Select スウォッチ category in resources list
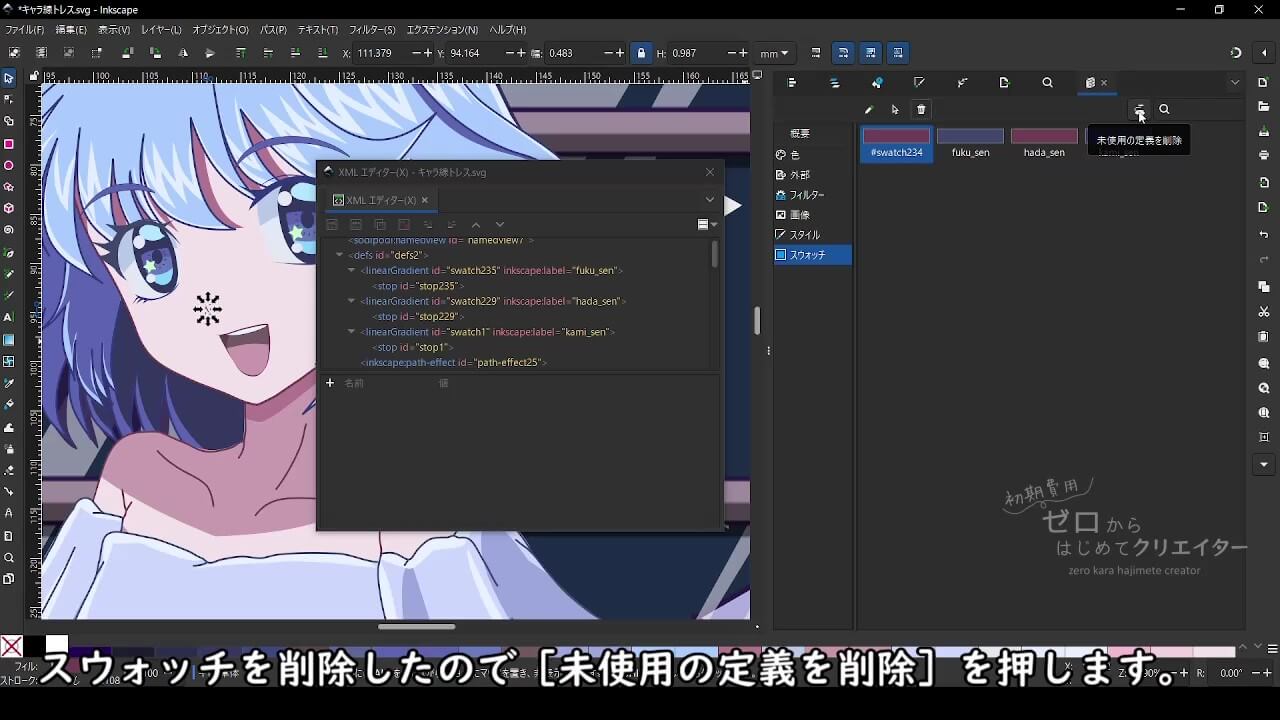 point(813,255)
